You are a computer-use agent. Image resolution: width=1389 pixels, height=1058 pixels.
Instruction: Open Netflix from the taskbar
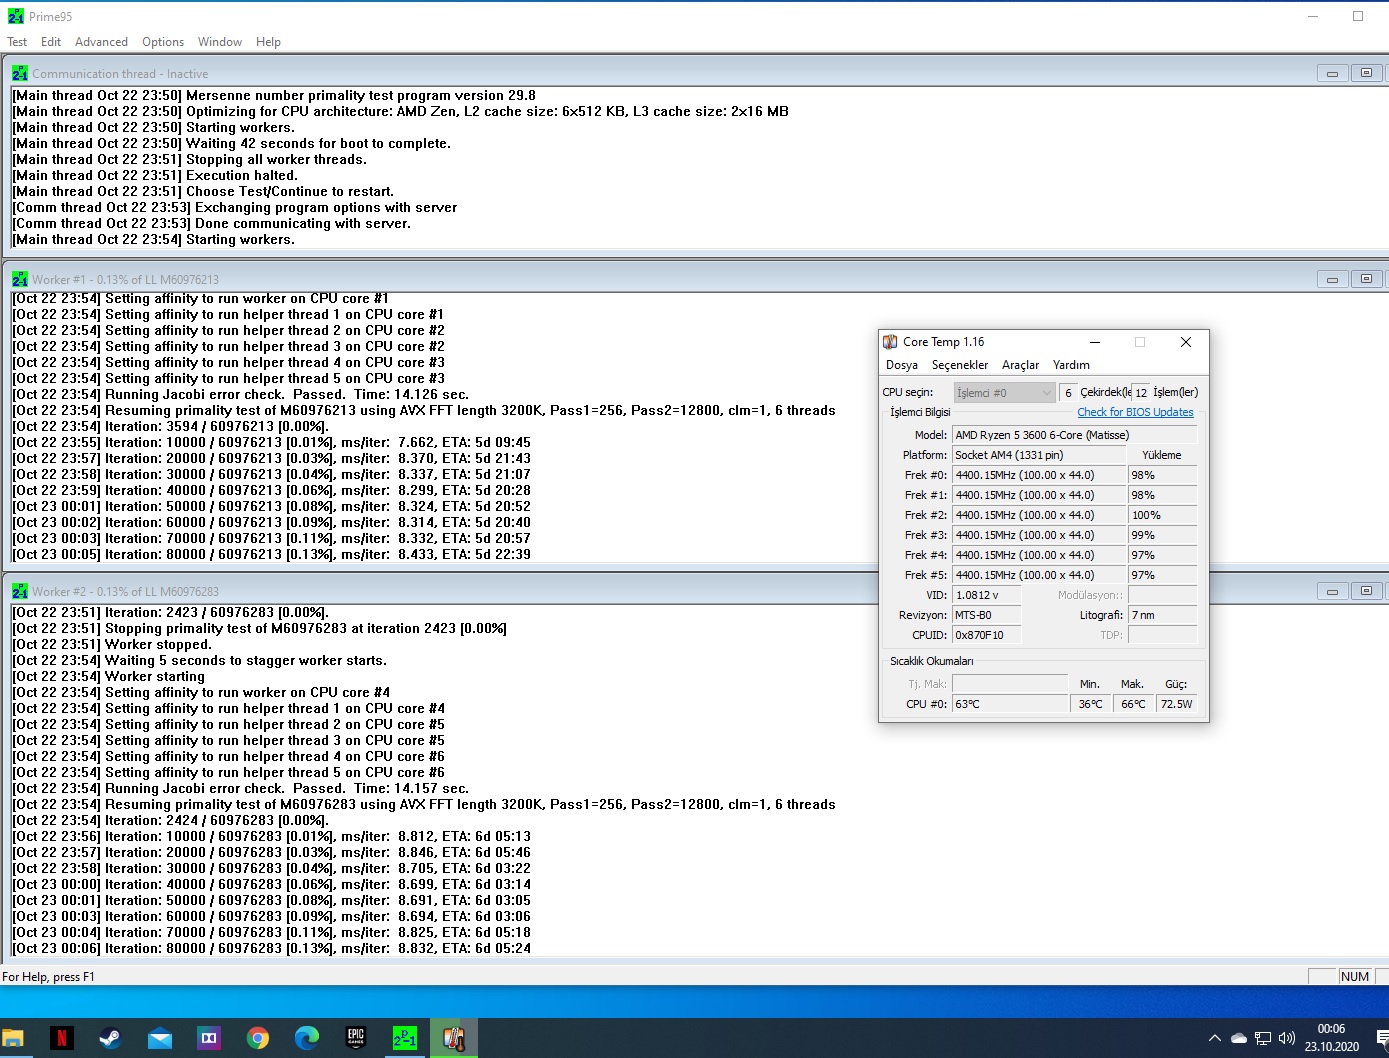click(x=61, y=1038)
